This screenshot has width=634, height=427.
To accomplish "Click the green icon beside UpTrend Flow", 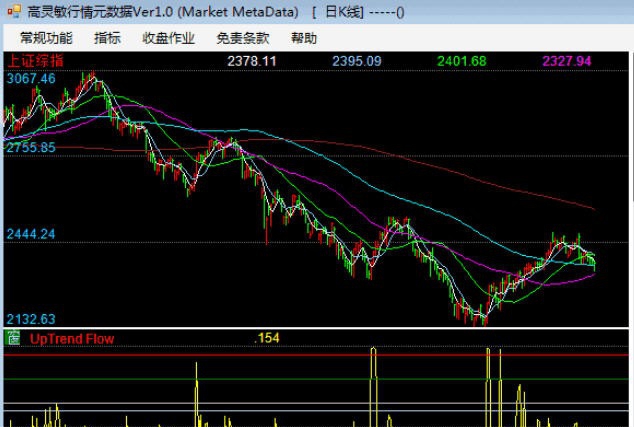I will (13, 338).
